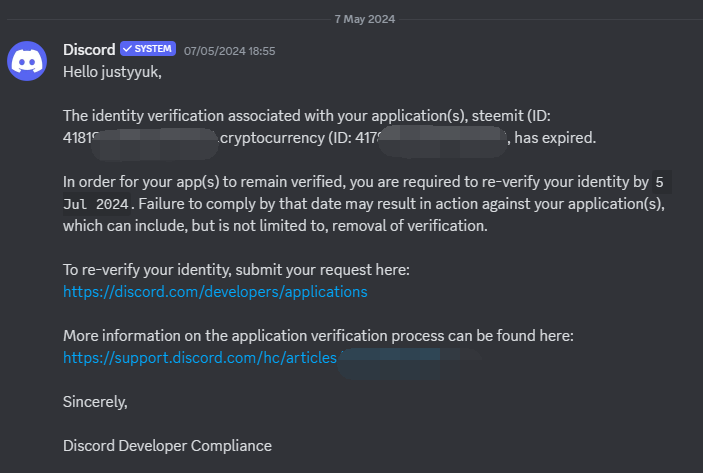Viewport: 703px width, 473px height.
Task: Click the SYSTEM badge label
Action: tap(153, 49)
